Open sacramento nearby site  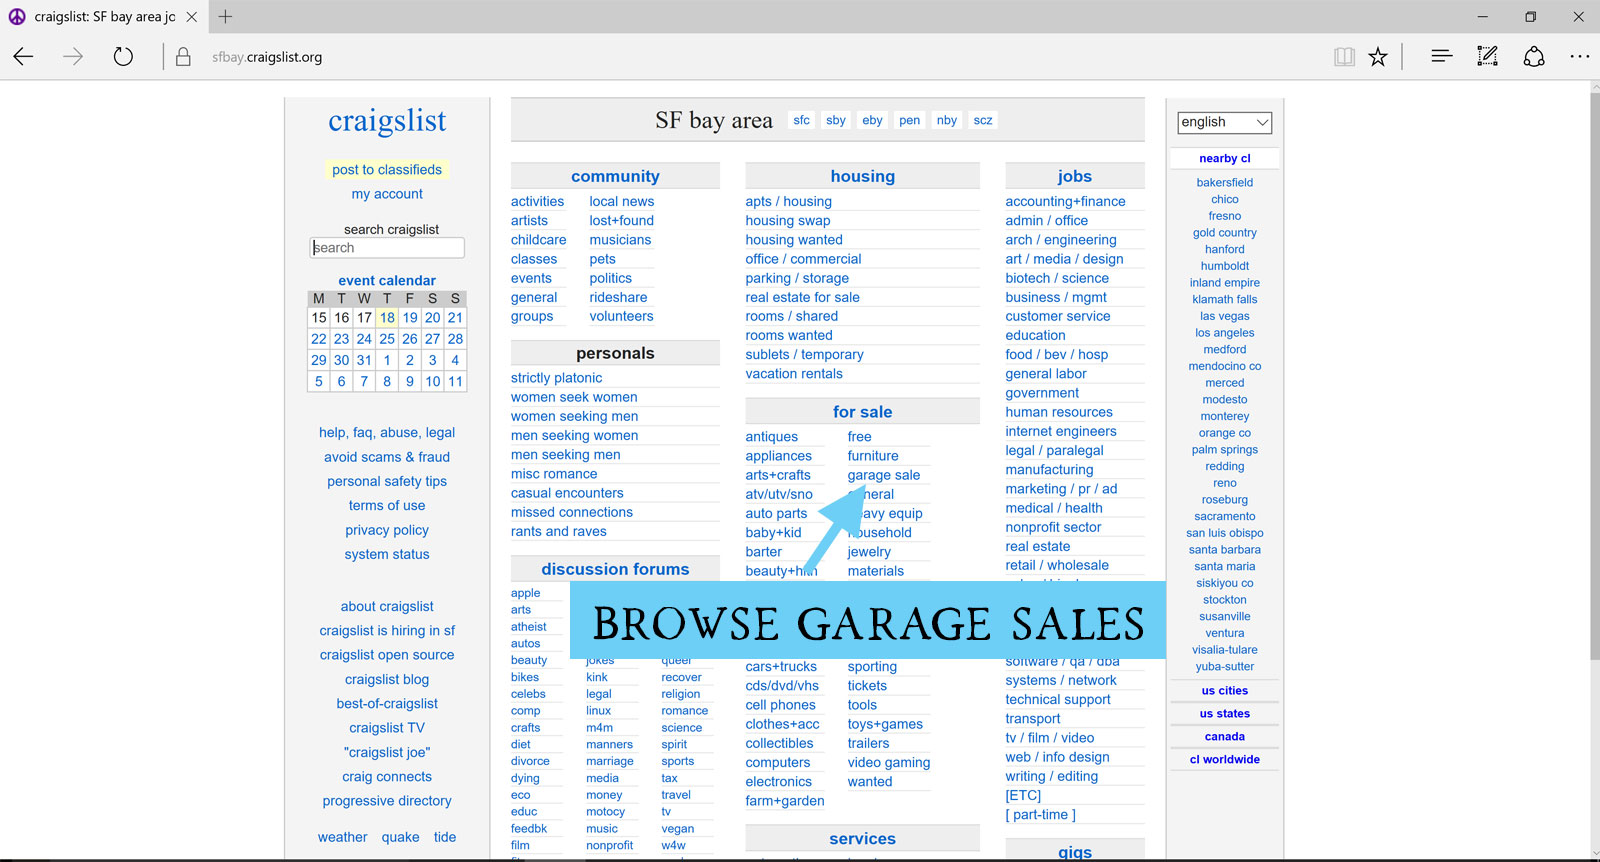tap(1224, 516)
